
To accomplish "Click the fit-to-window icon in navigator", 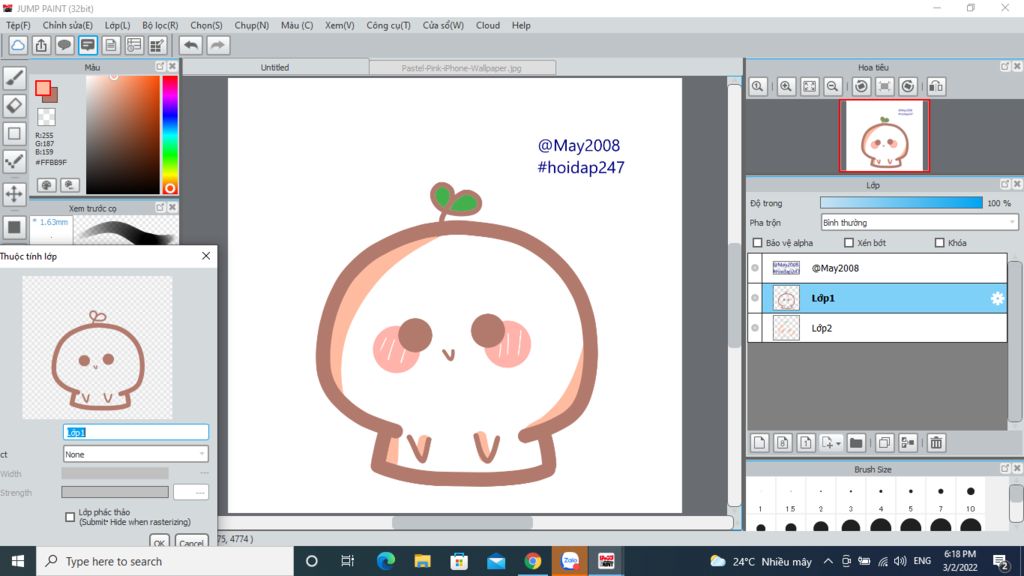I will point(809,86).
